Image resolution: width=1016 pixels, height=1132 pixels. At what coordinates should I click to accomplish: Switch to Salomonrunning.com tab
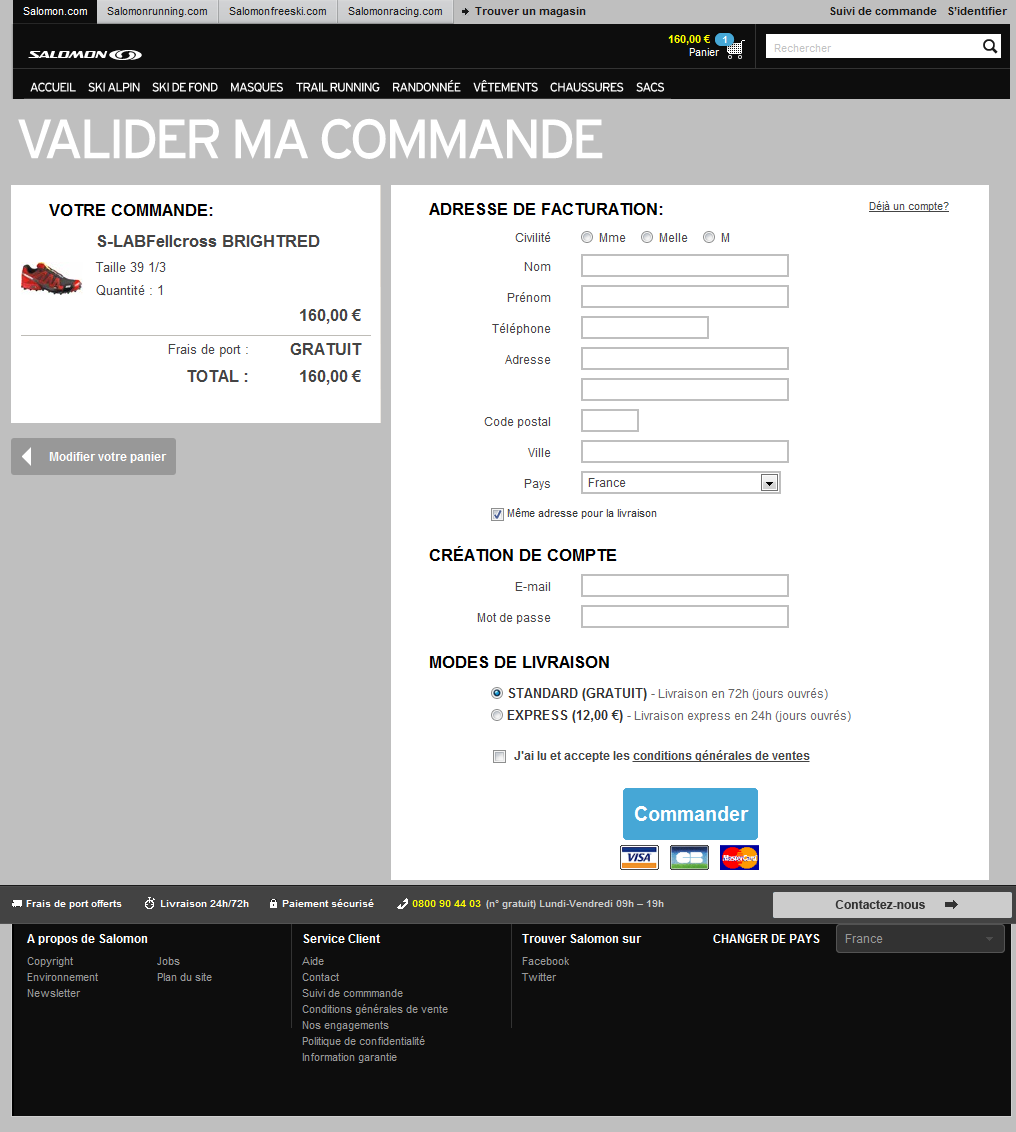point(157,12)
